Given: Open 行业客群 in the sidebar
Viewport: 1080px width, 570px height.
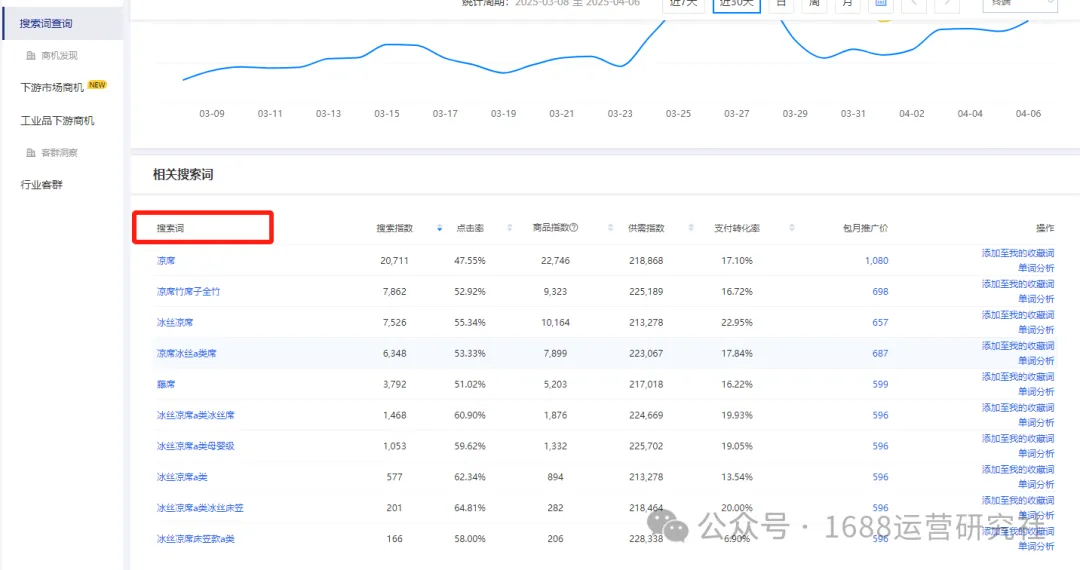Looking at the screenshot, I should 41,184.
